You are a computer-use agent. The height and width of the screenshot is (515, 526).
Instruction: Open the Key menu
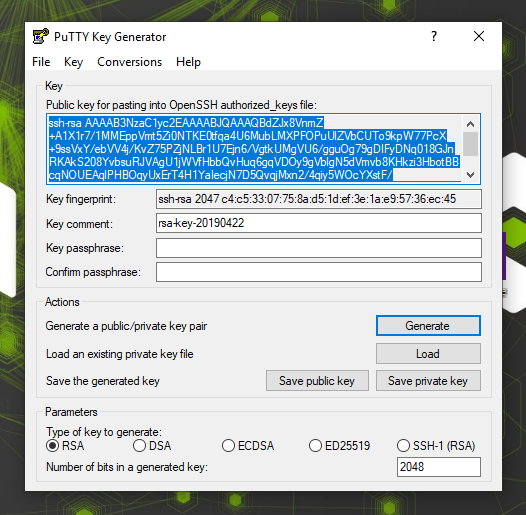73,62
